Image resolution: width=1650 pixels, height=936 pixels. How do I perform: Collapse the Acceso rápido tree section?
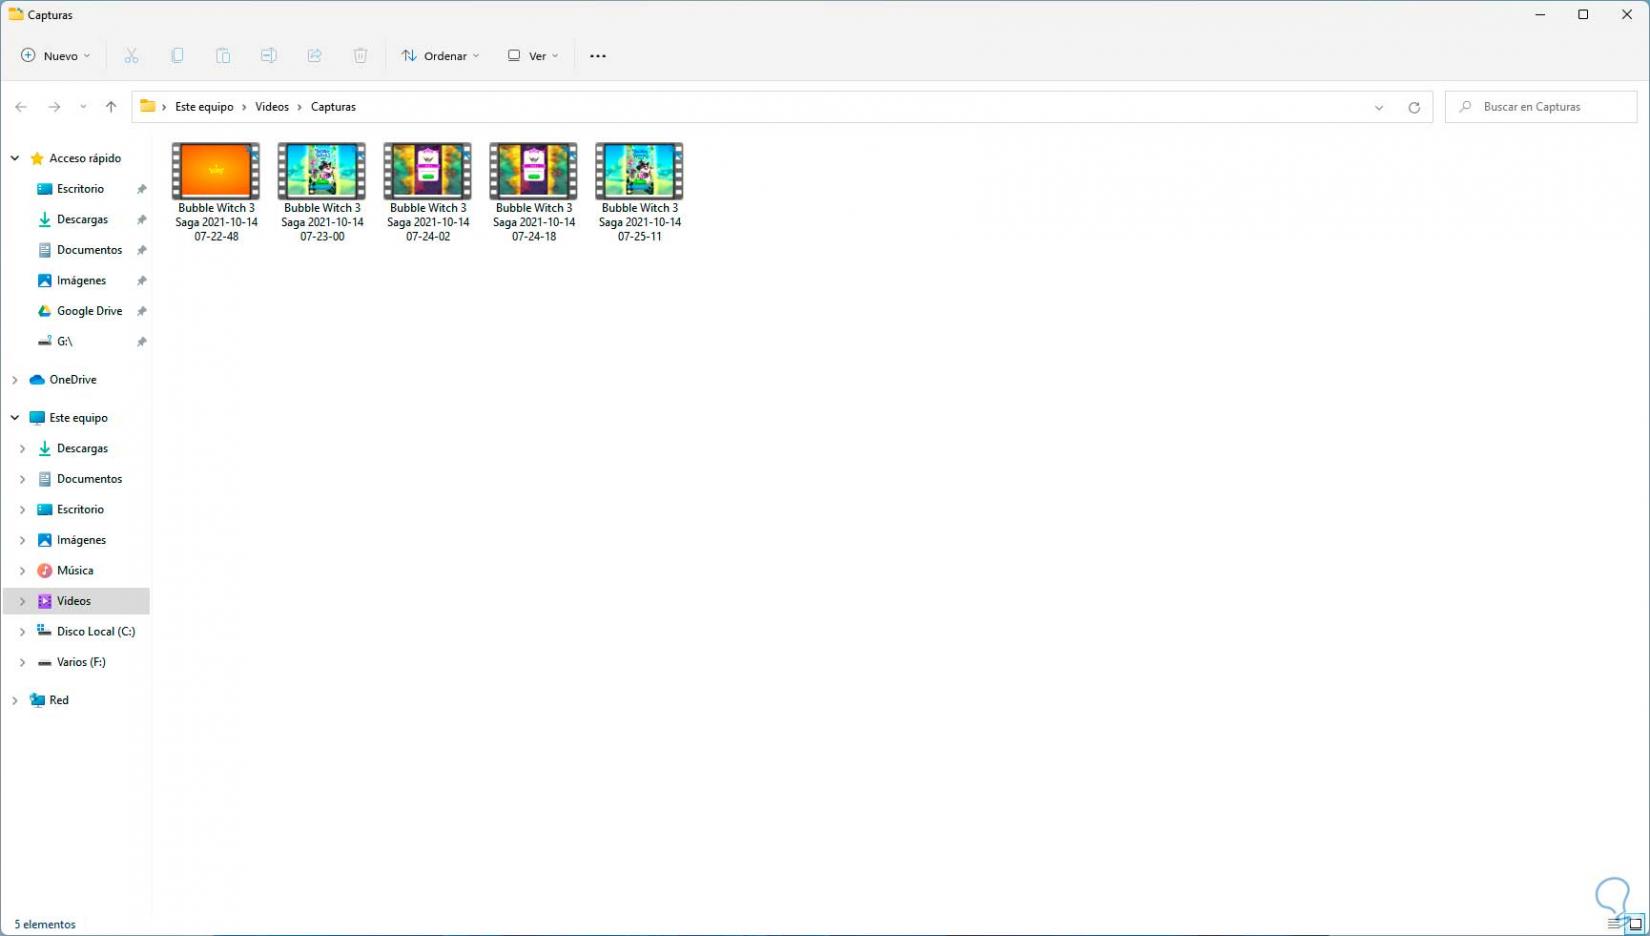[15, 158]
